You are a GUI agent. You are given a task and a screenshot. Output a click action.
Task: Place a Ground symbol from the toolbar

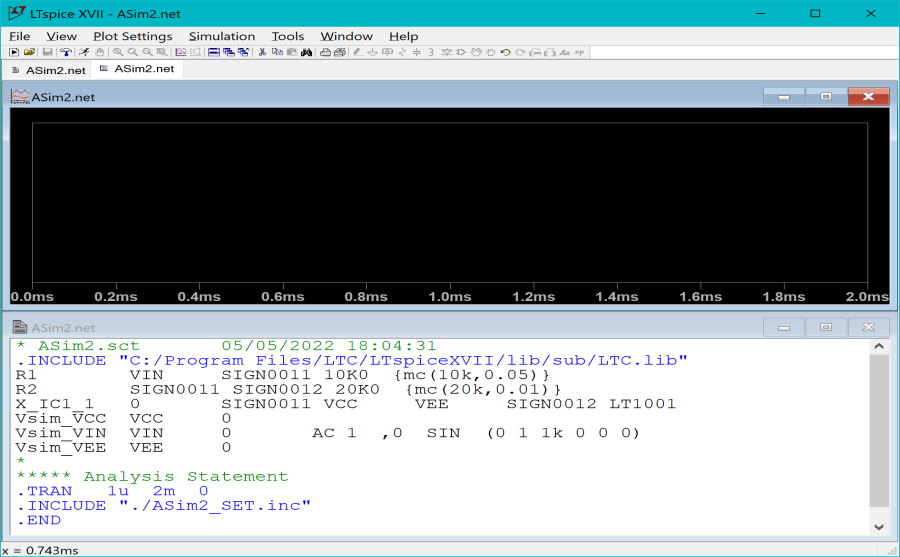373,52
